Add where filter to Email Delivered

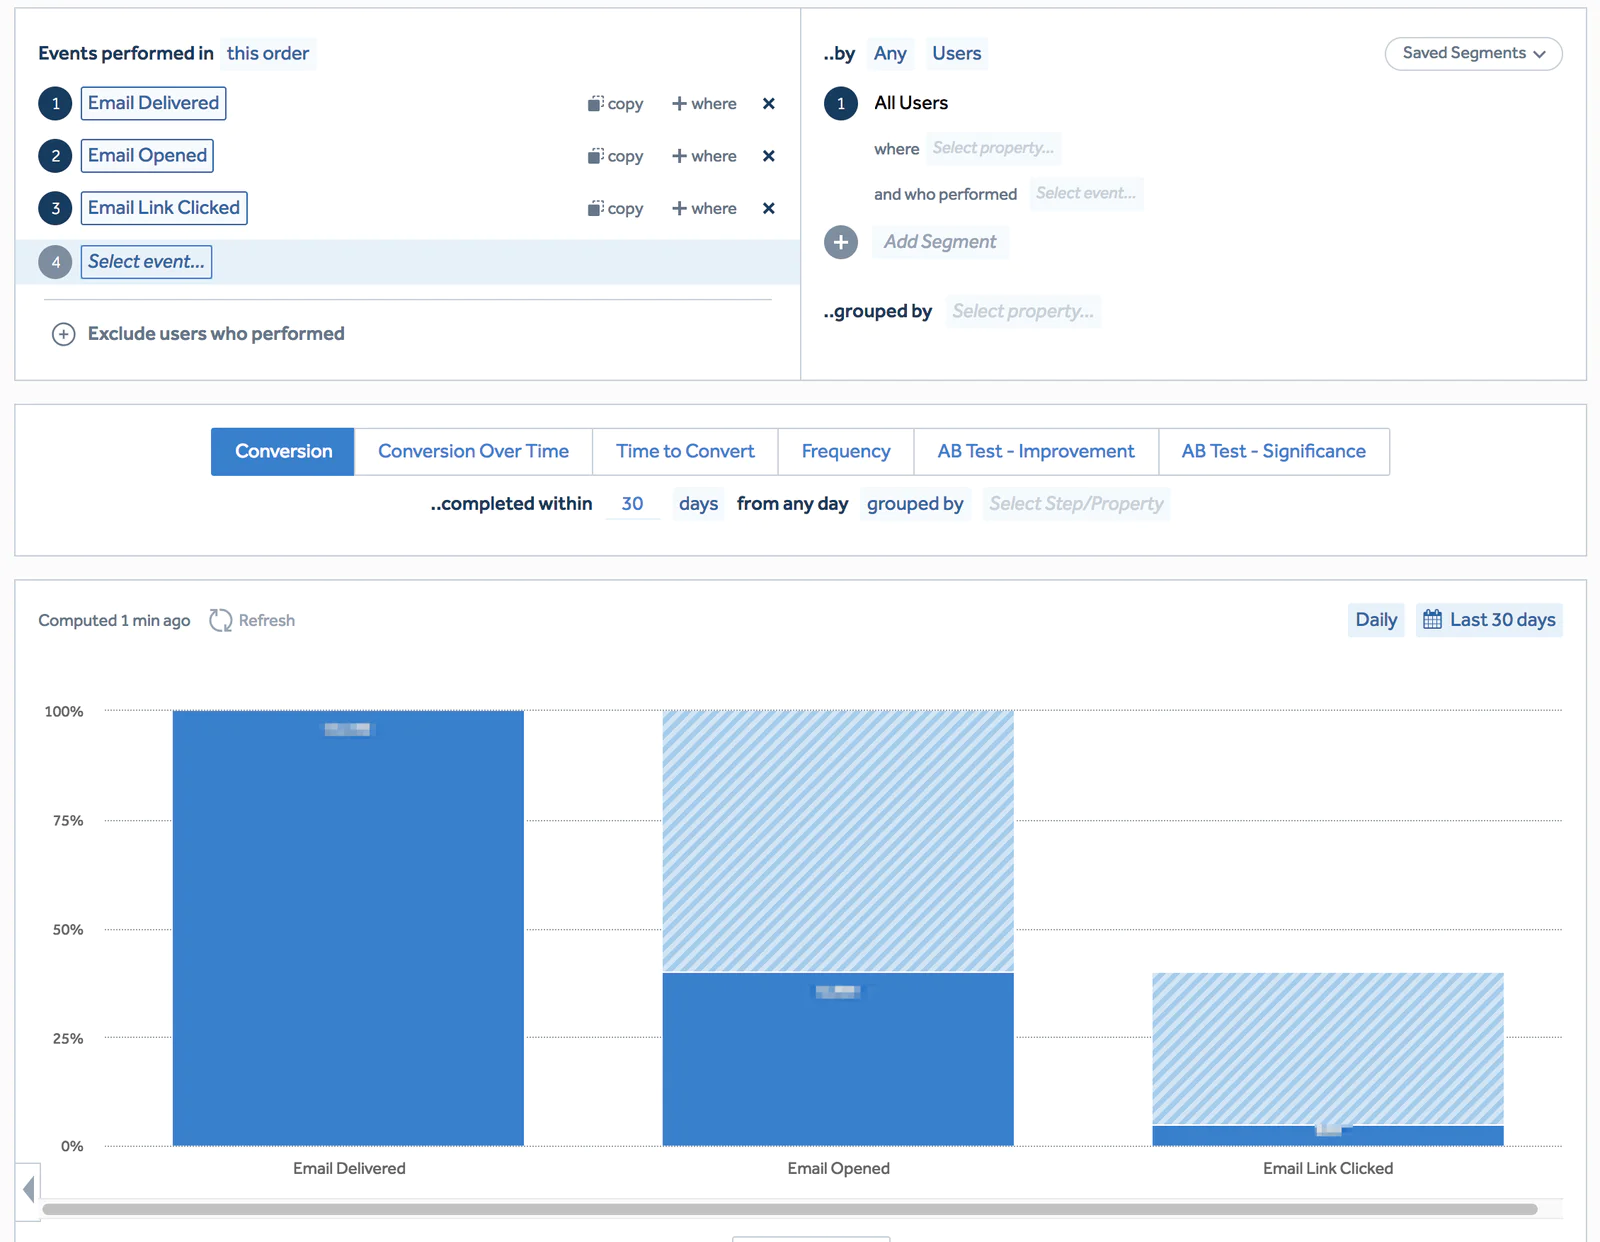pyautogui.click(x=704, y=104)
